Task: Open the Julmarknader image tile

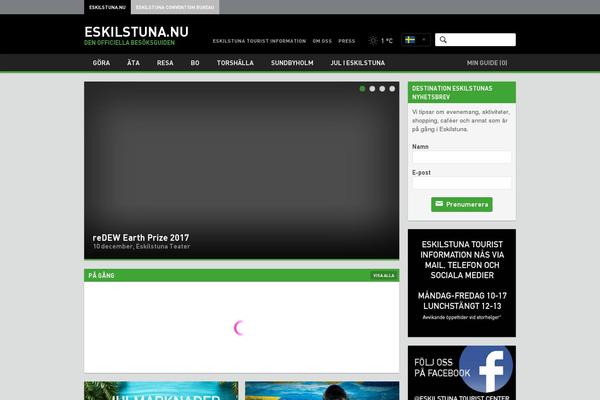Action: click(161, 390)
